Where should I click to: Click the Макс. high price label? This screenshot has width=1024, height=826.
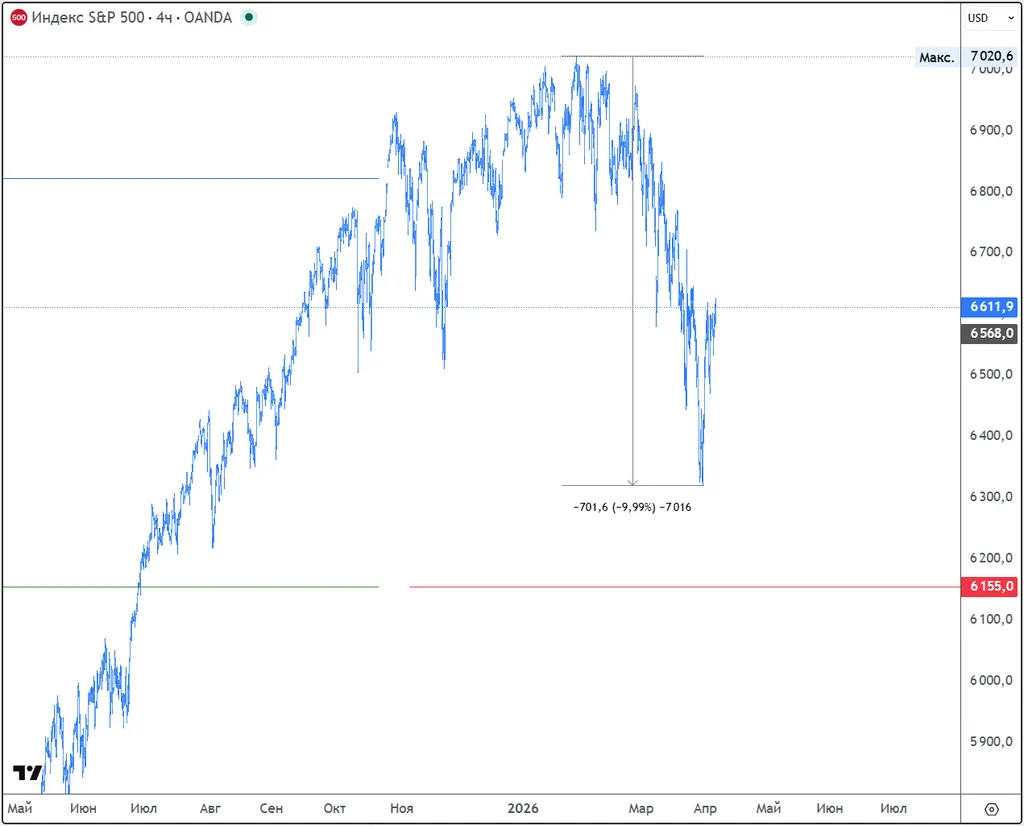point(937,57)
